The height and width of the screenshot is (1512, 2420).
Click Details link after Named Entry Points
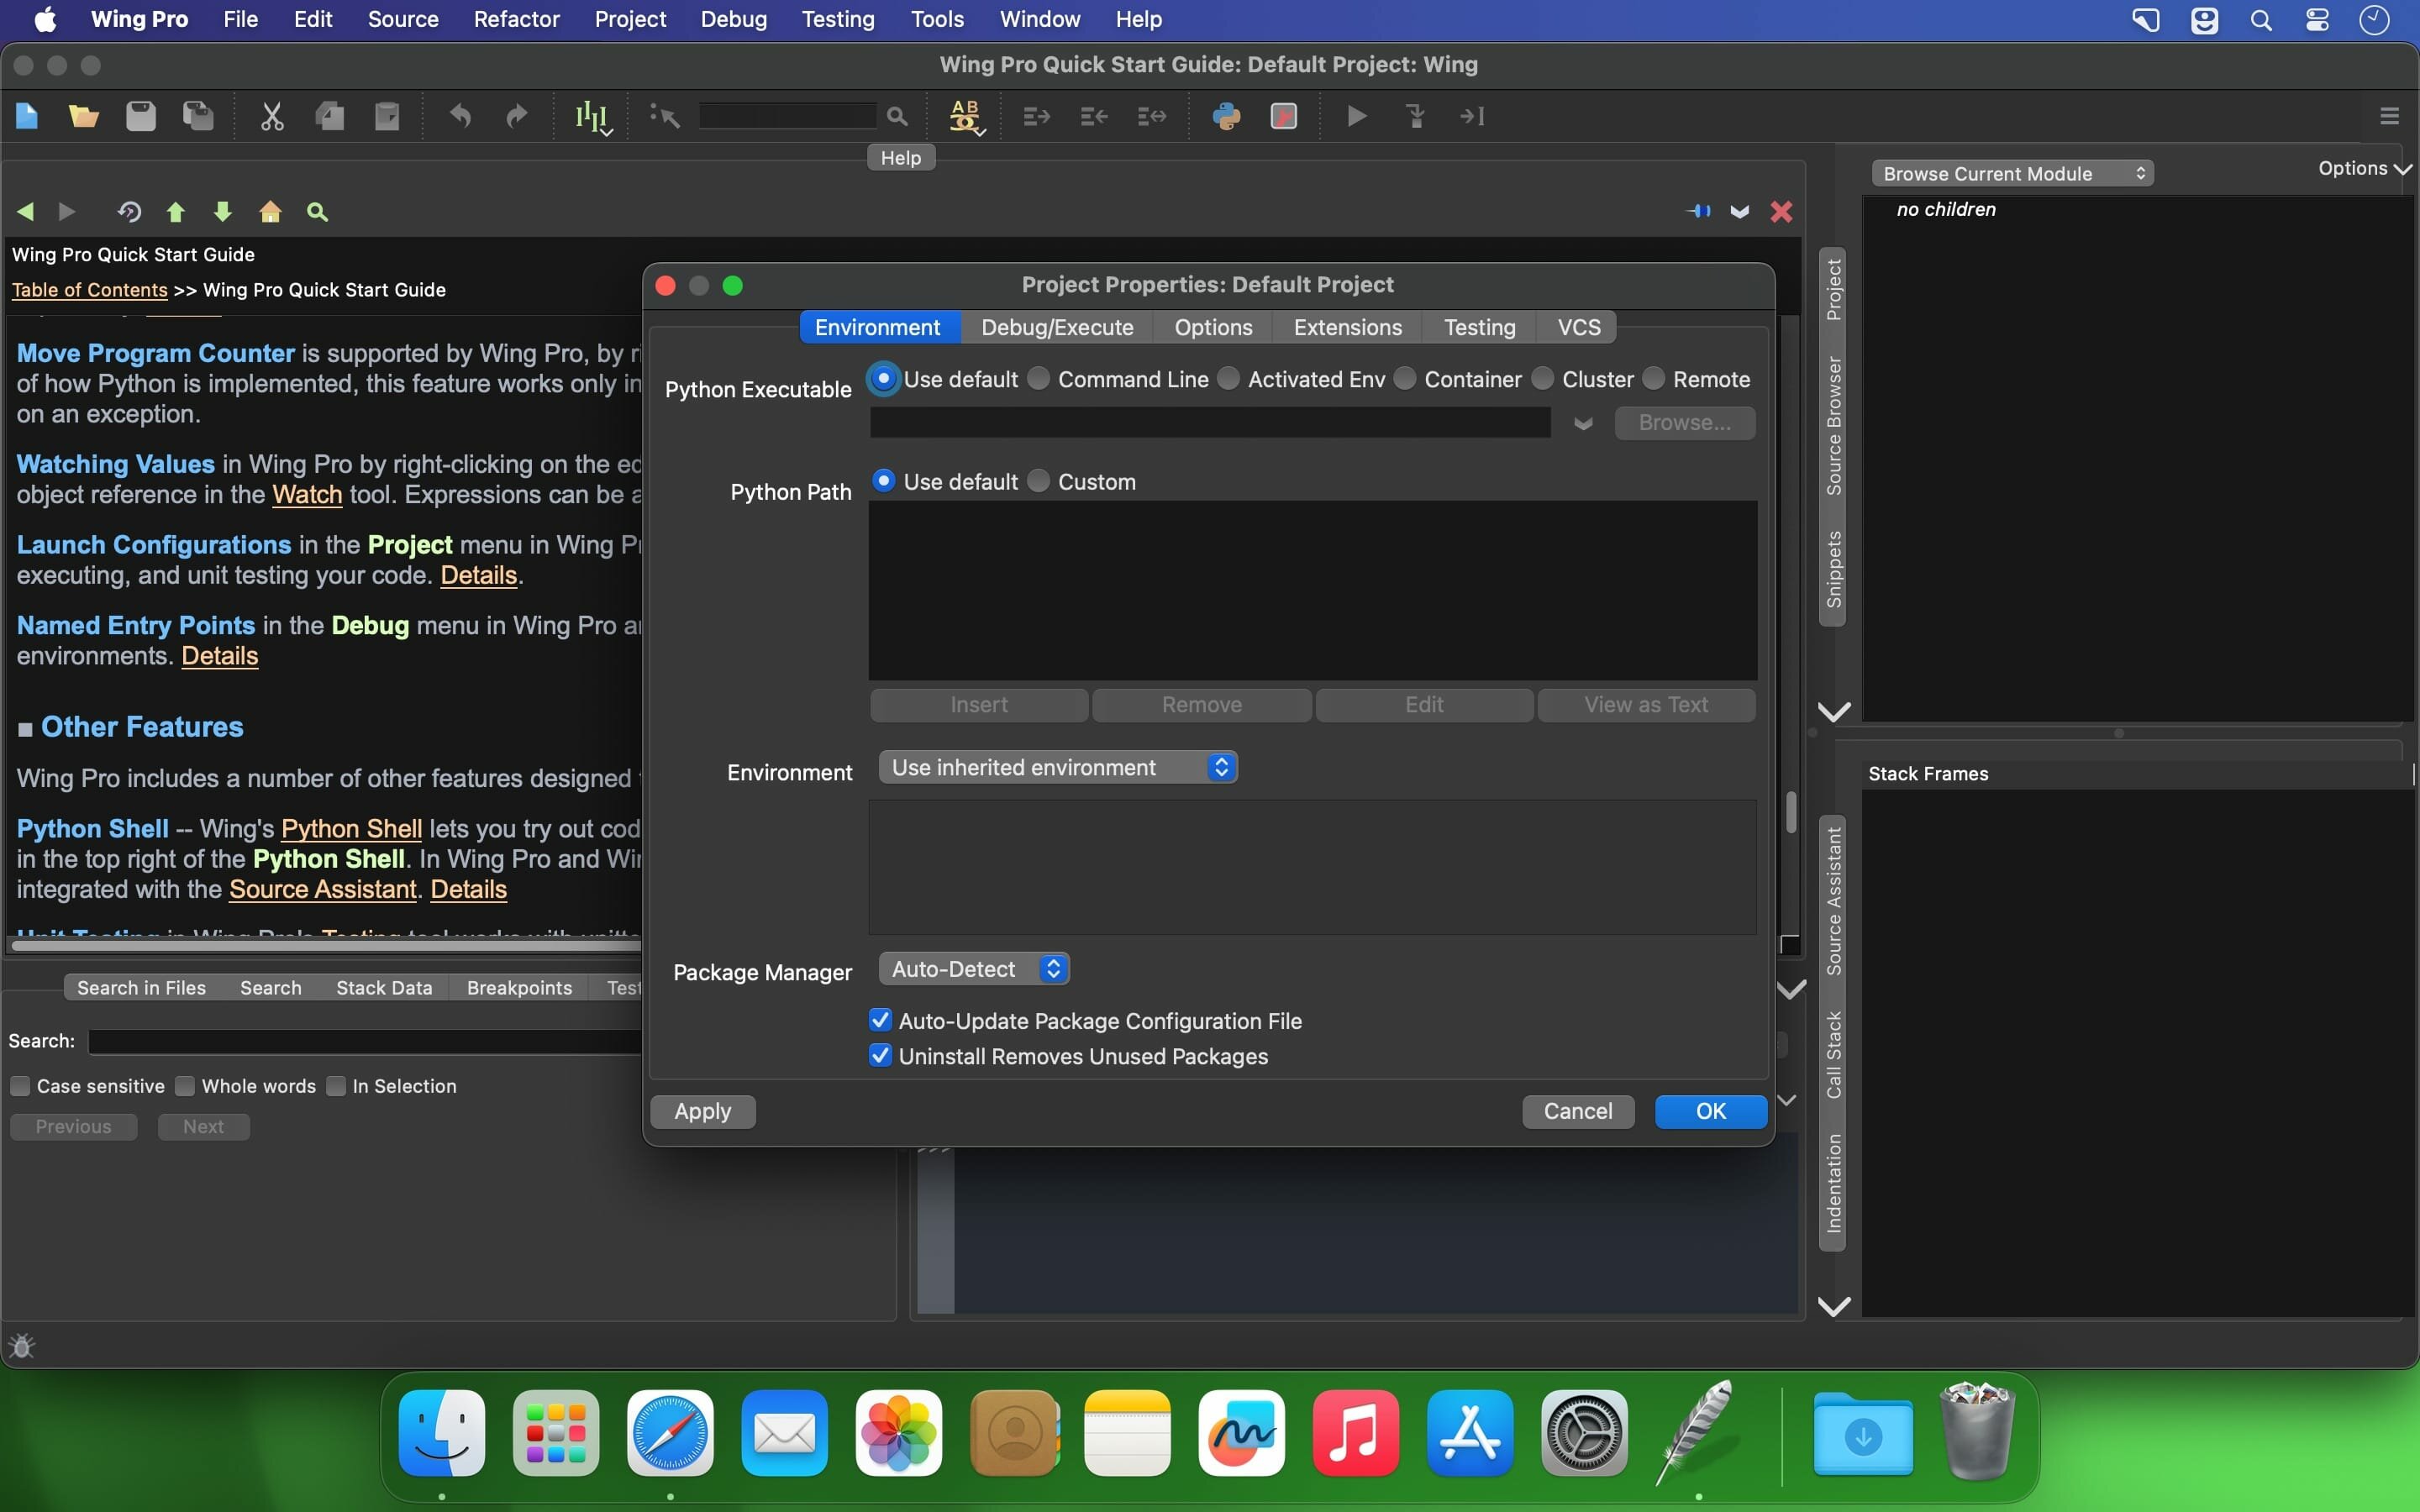tap(219, 655)
